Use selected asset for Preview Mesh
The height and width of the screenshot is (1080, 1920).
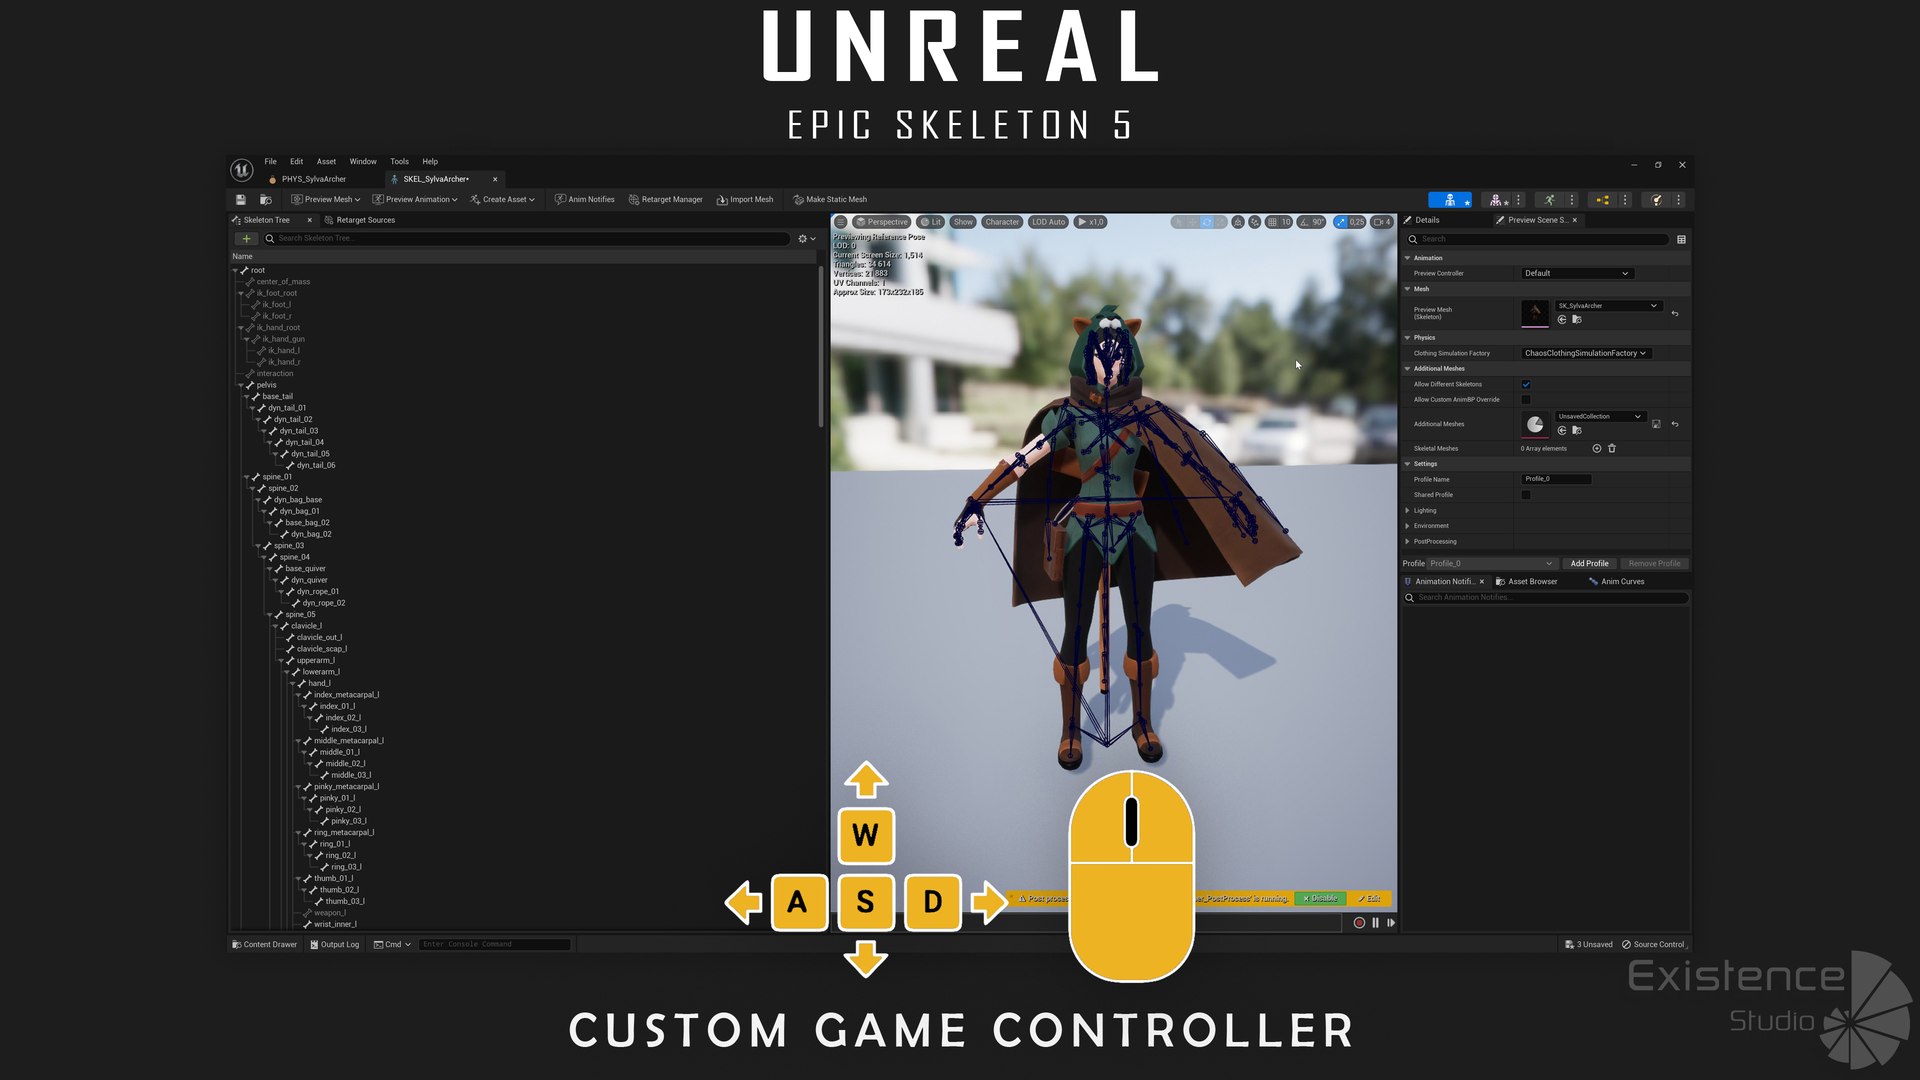[1562, 320]
